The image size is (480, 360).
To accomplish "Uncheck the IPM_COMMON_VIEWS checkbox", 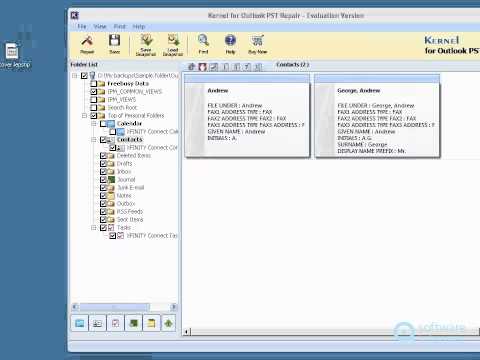I will pyautogui.click(x=94, y=92).
